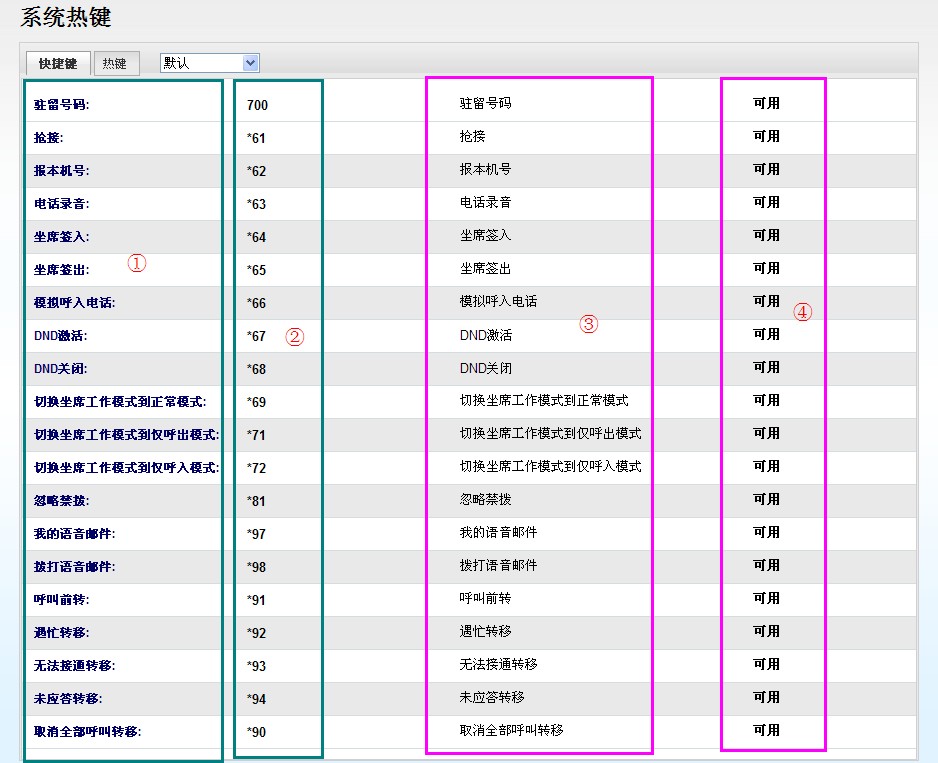Click 可用 status in 模拟呼入电话 row

[x=766, y=301]
